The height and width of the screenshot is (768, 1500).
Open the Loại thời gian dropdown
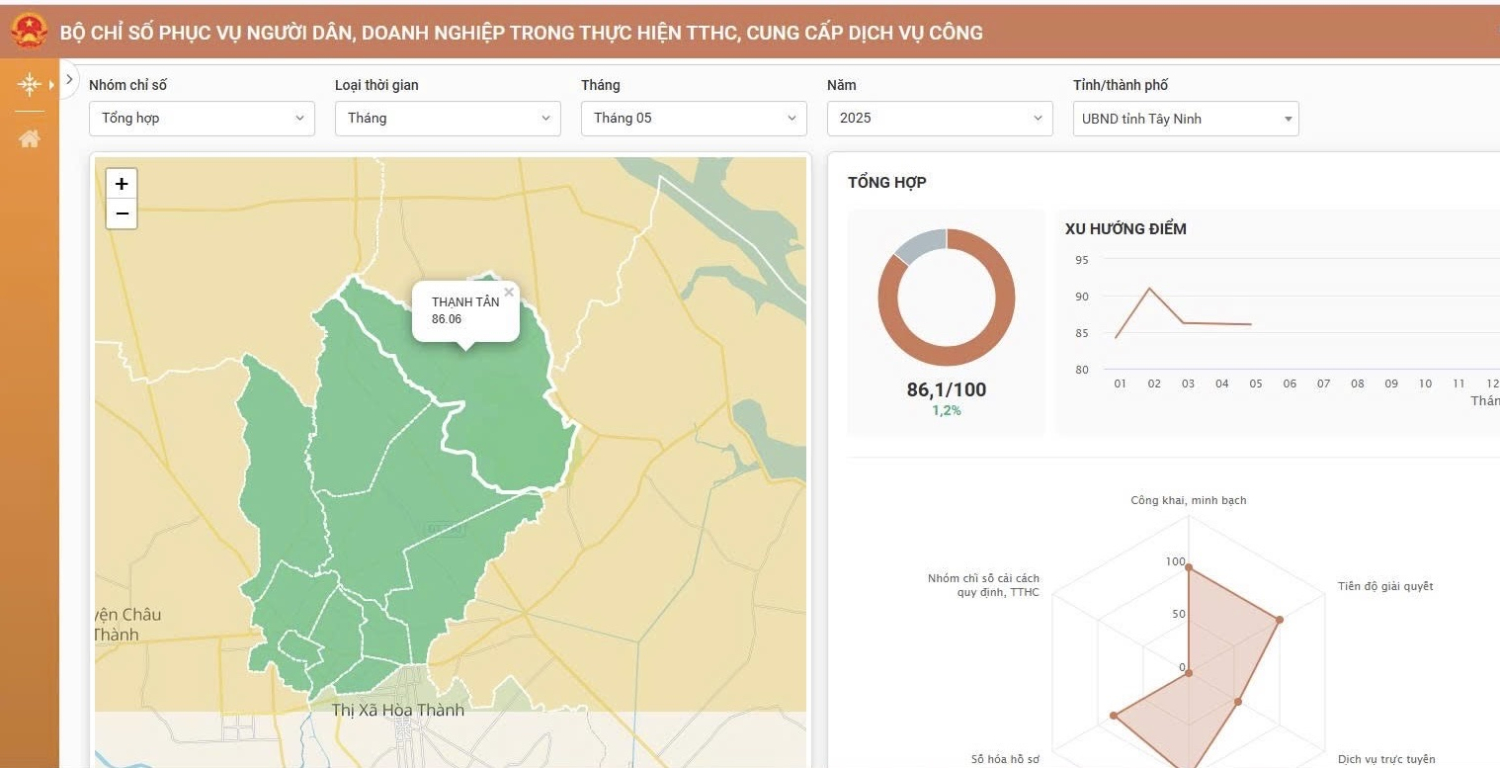coord(448,118)
